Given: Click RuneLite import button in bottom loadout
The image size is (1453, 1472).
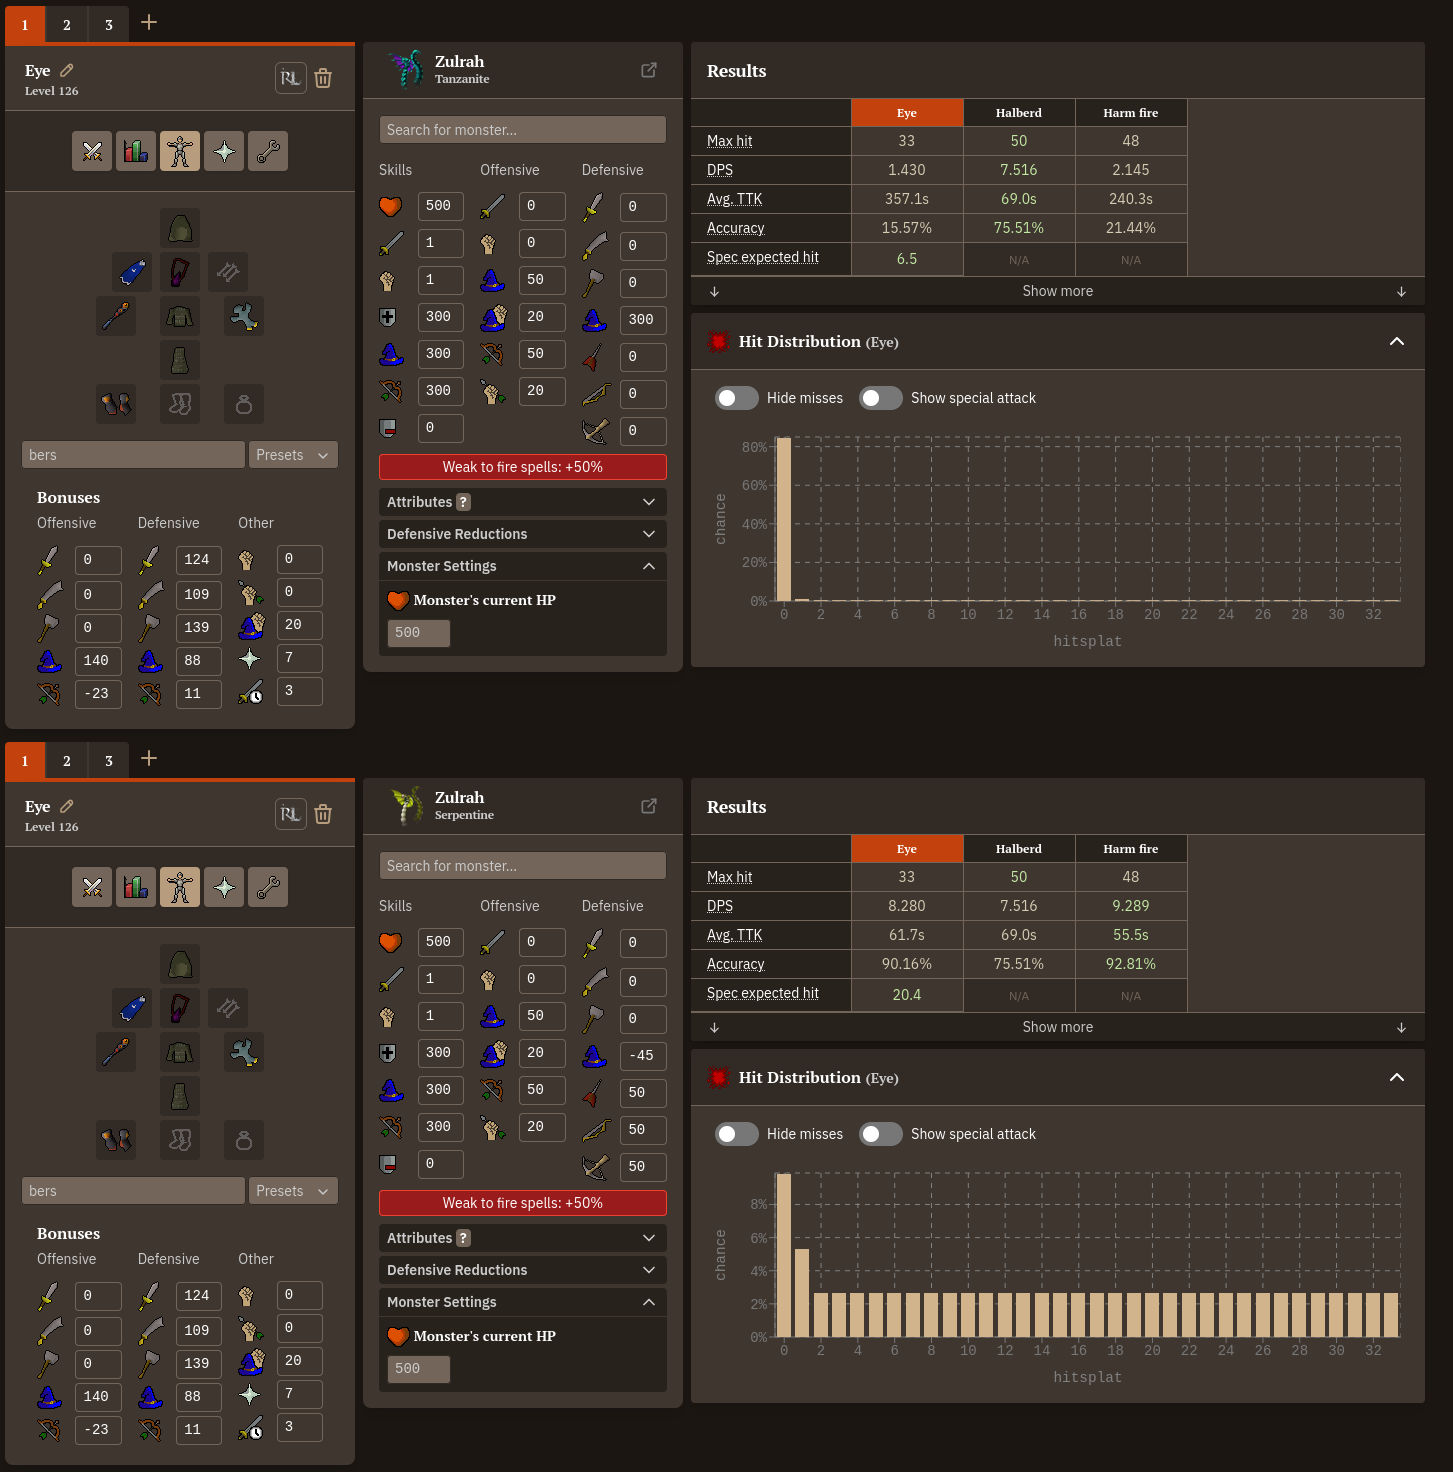Looking at the screenshot, I should click(x=290, y=814).
